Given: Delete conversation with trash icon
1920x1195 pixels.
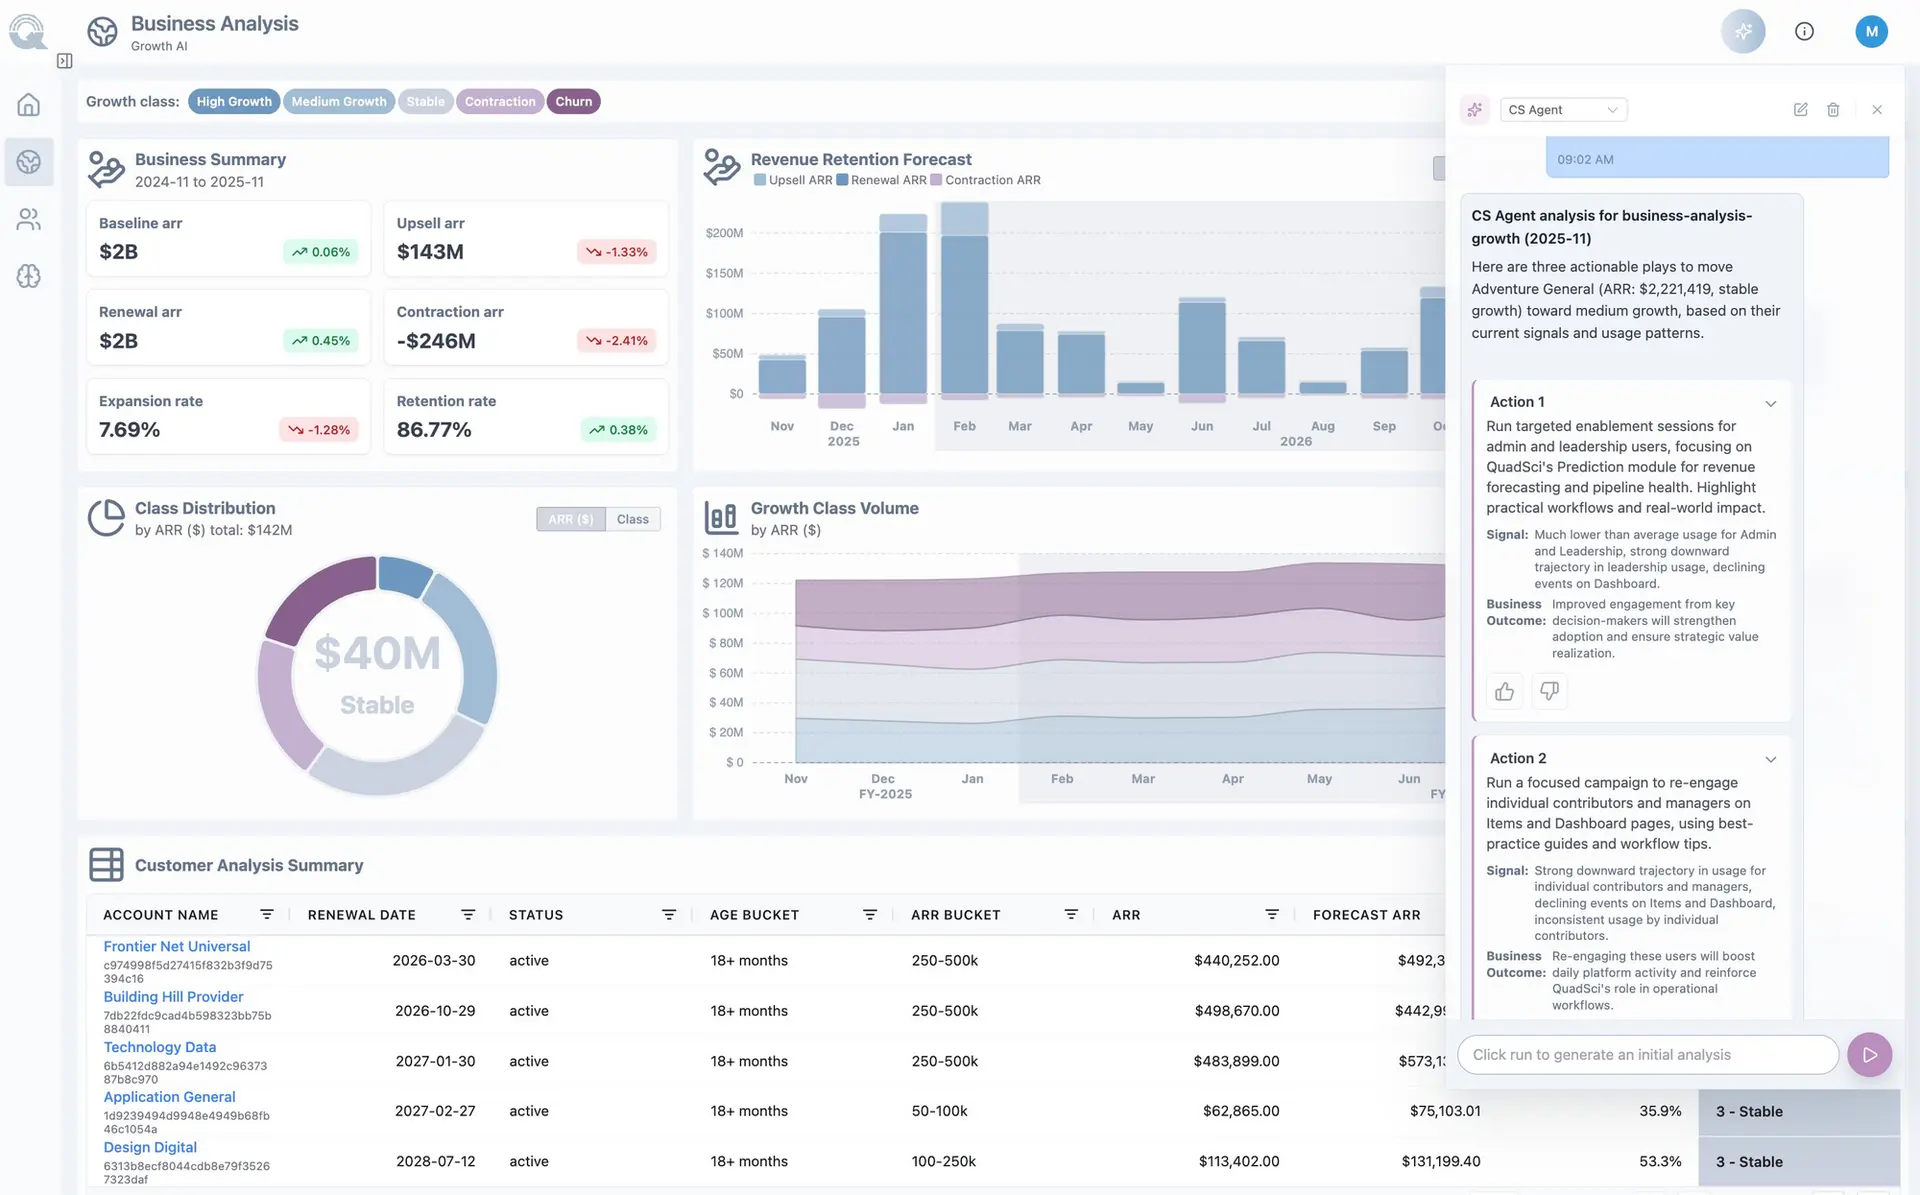Looking at the screenshot, I should pyautogui.click(x=1833, y=110).
